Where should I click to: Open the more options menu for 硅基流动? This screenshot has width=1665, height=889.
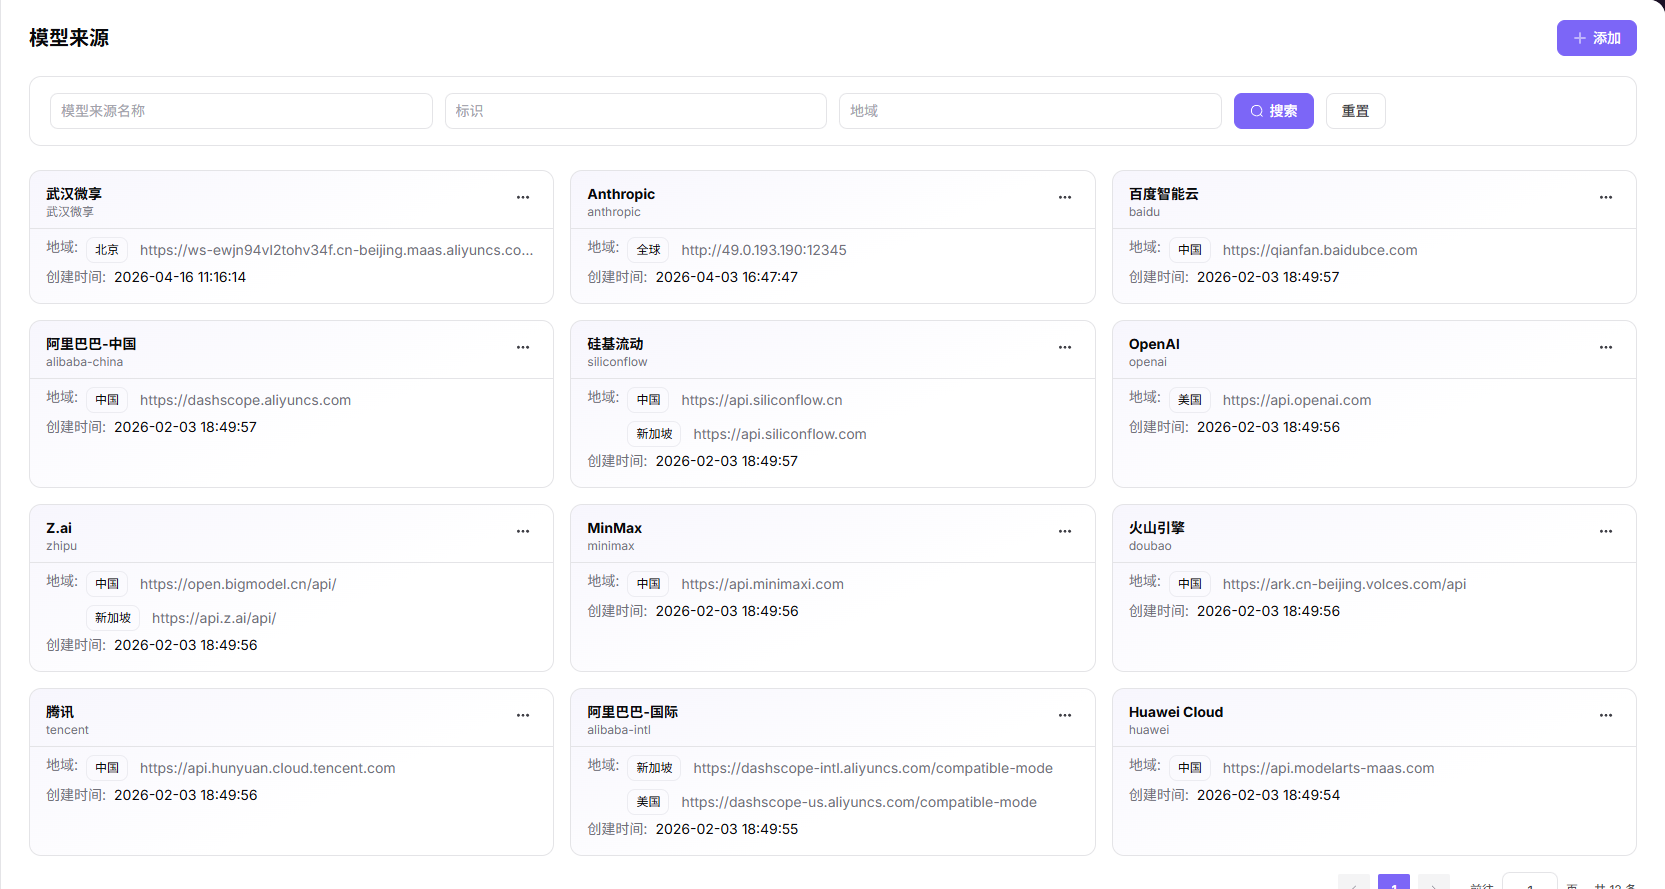click(x=1065, y=347)
